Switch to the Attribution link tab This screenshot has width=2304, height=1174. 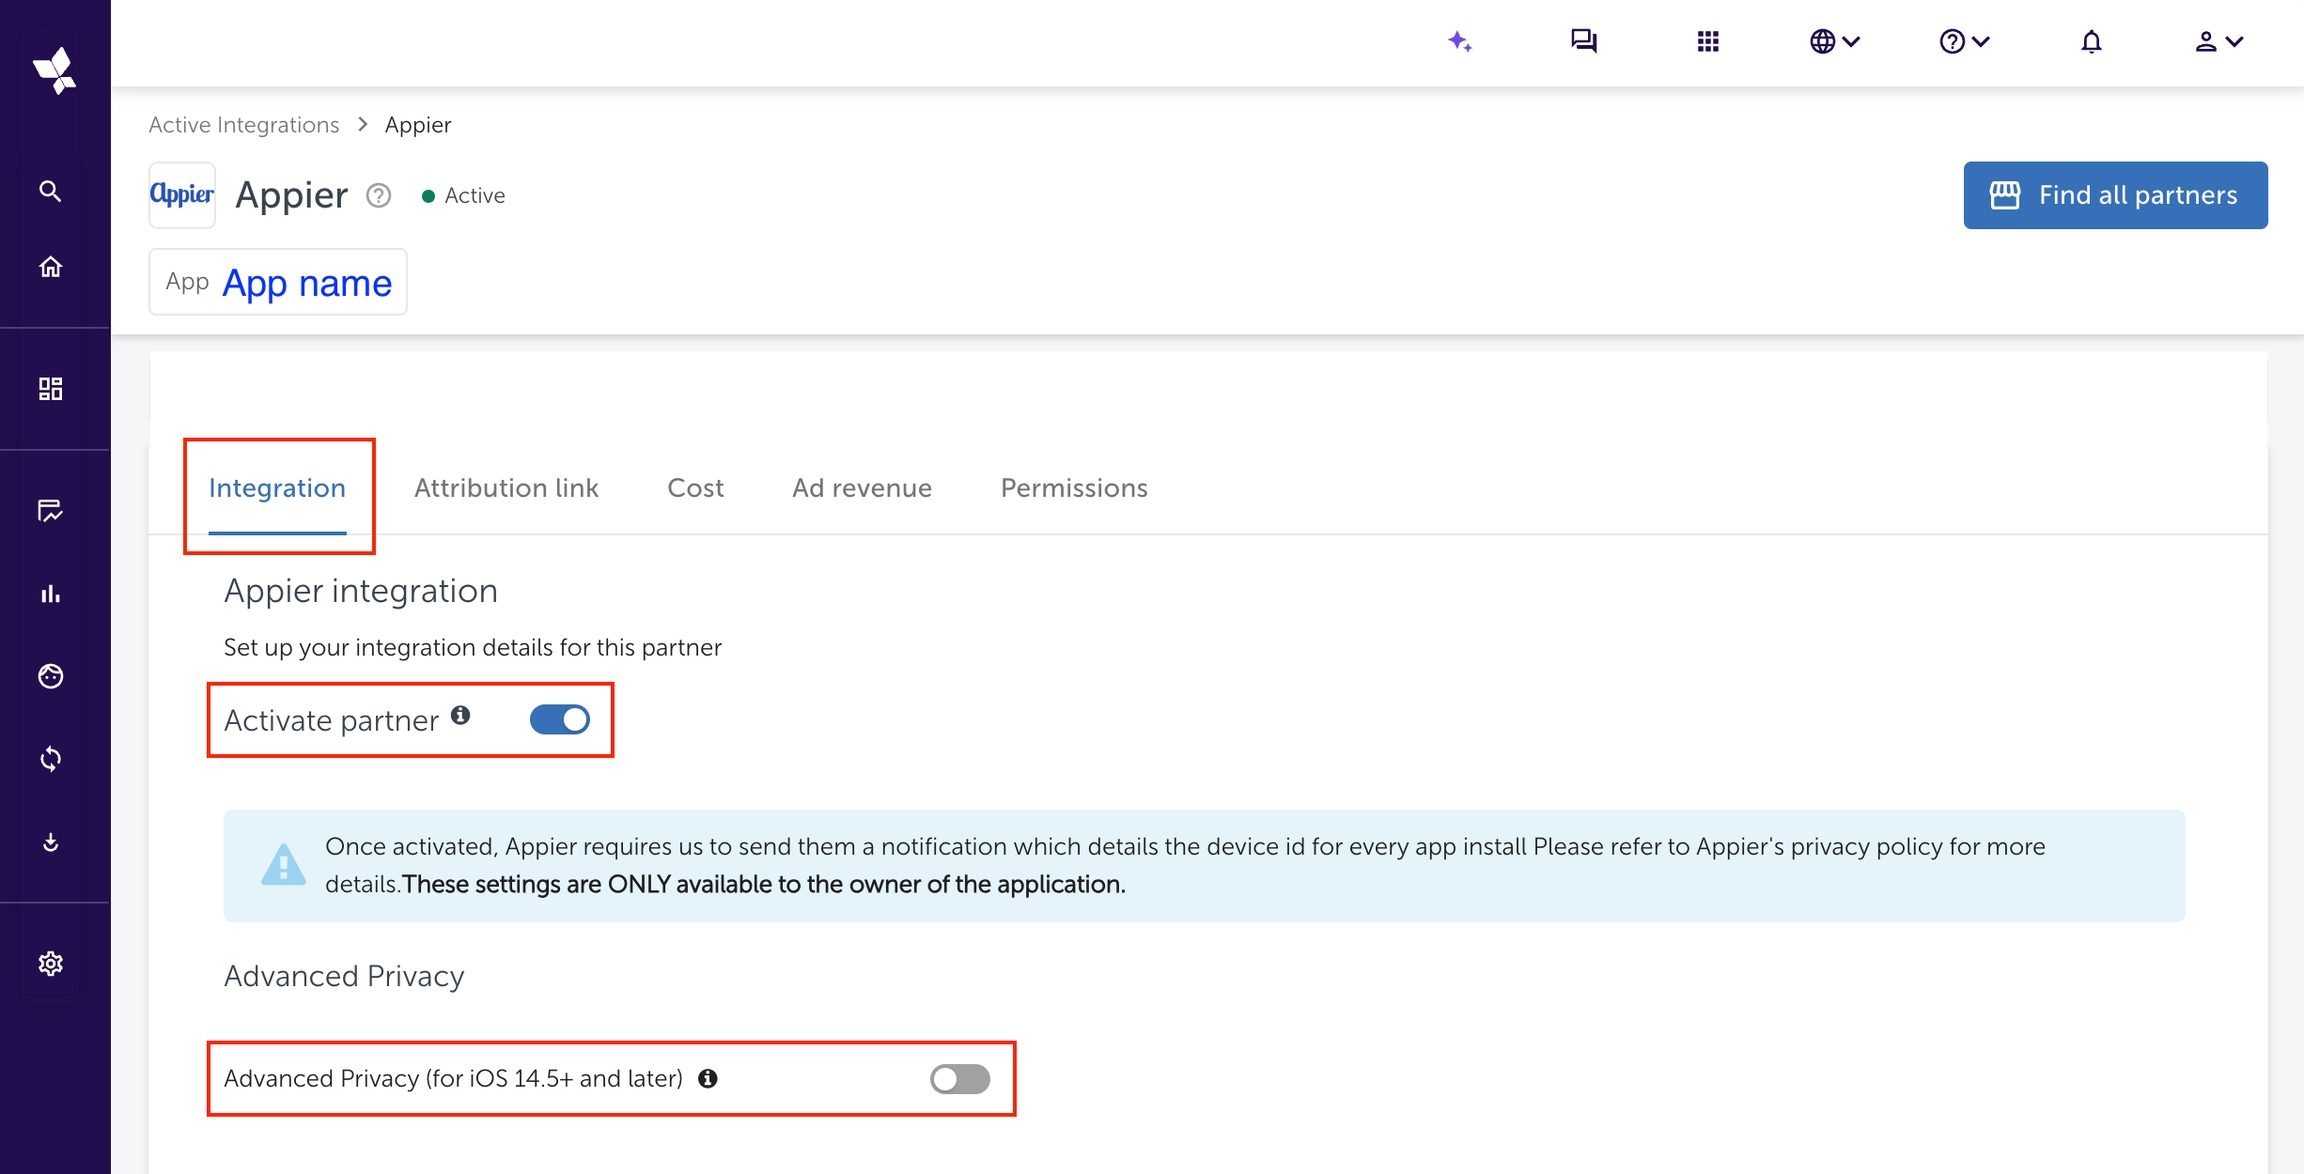(506, 488)
